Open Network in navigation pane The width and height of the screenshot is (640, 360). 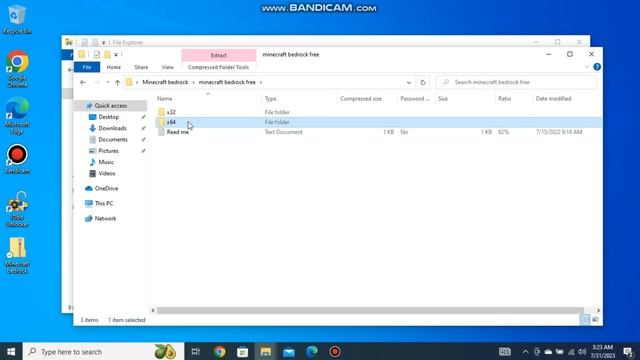click(105, 218)
